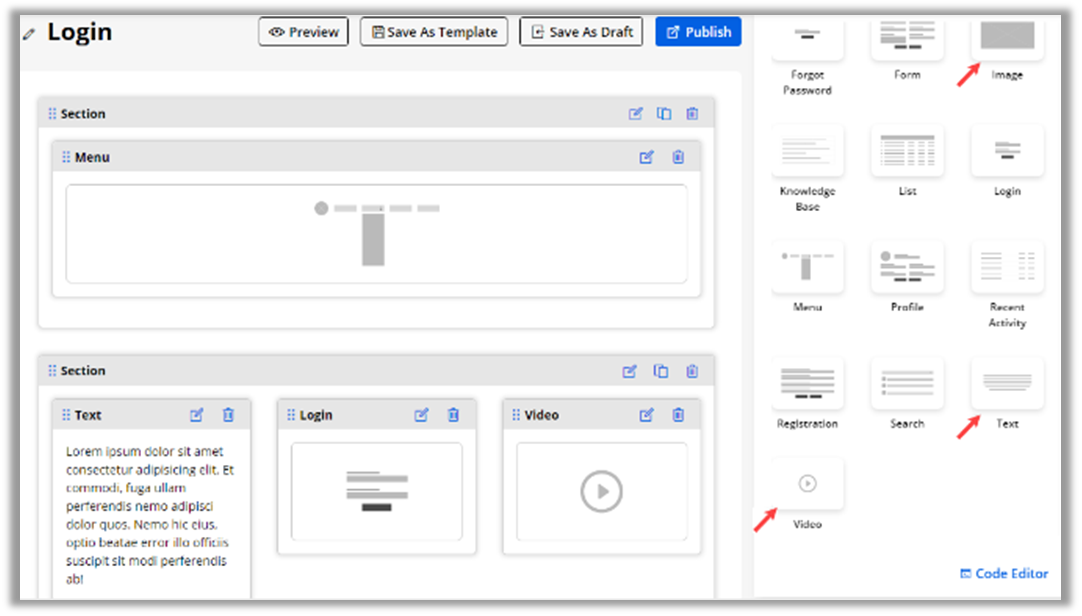Duplicate the second Section
This screenshot has height=616, width=1082.
pos(661,371)
